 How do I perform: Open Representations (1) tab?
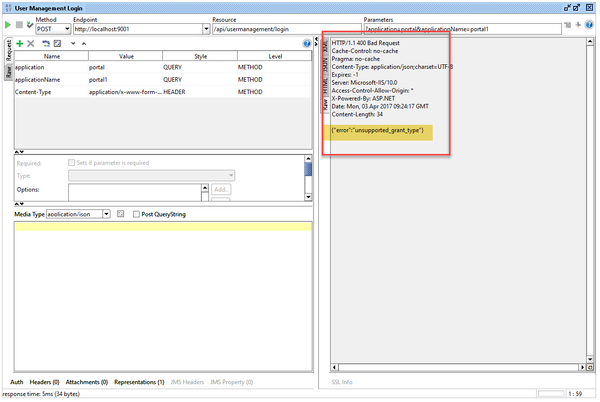tap(139, 382)
